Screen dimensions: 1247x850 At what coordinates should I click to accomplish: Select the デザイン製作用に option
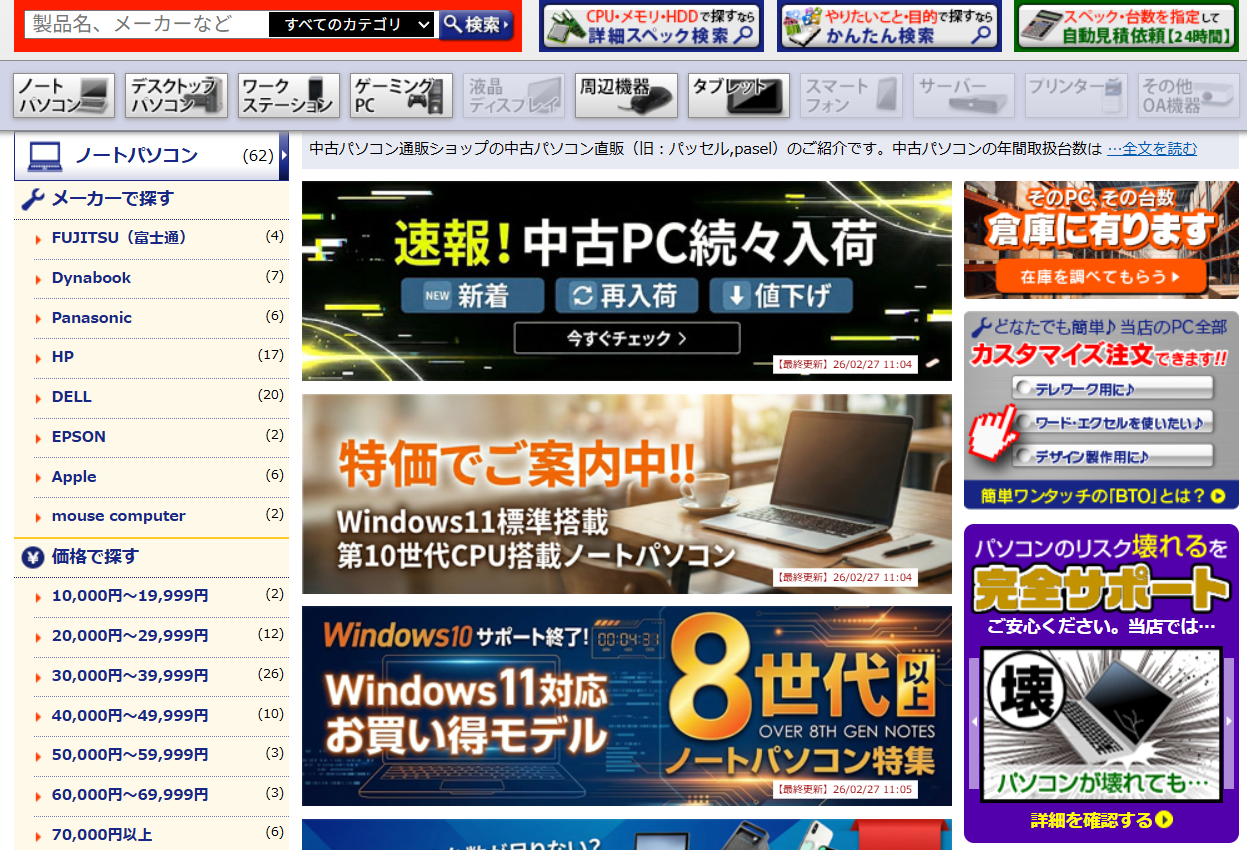(1112, 457)
